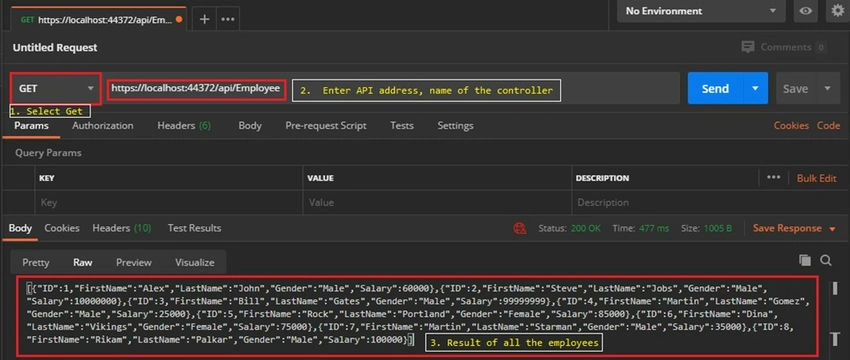Click the Size 1005 B value

[x=718, y=229]
